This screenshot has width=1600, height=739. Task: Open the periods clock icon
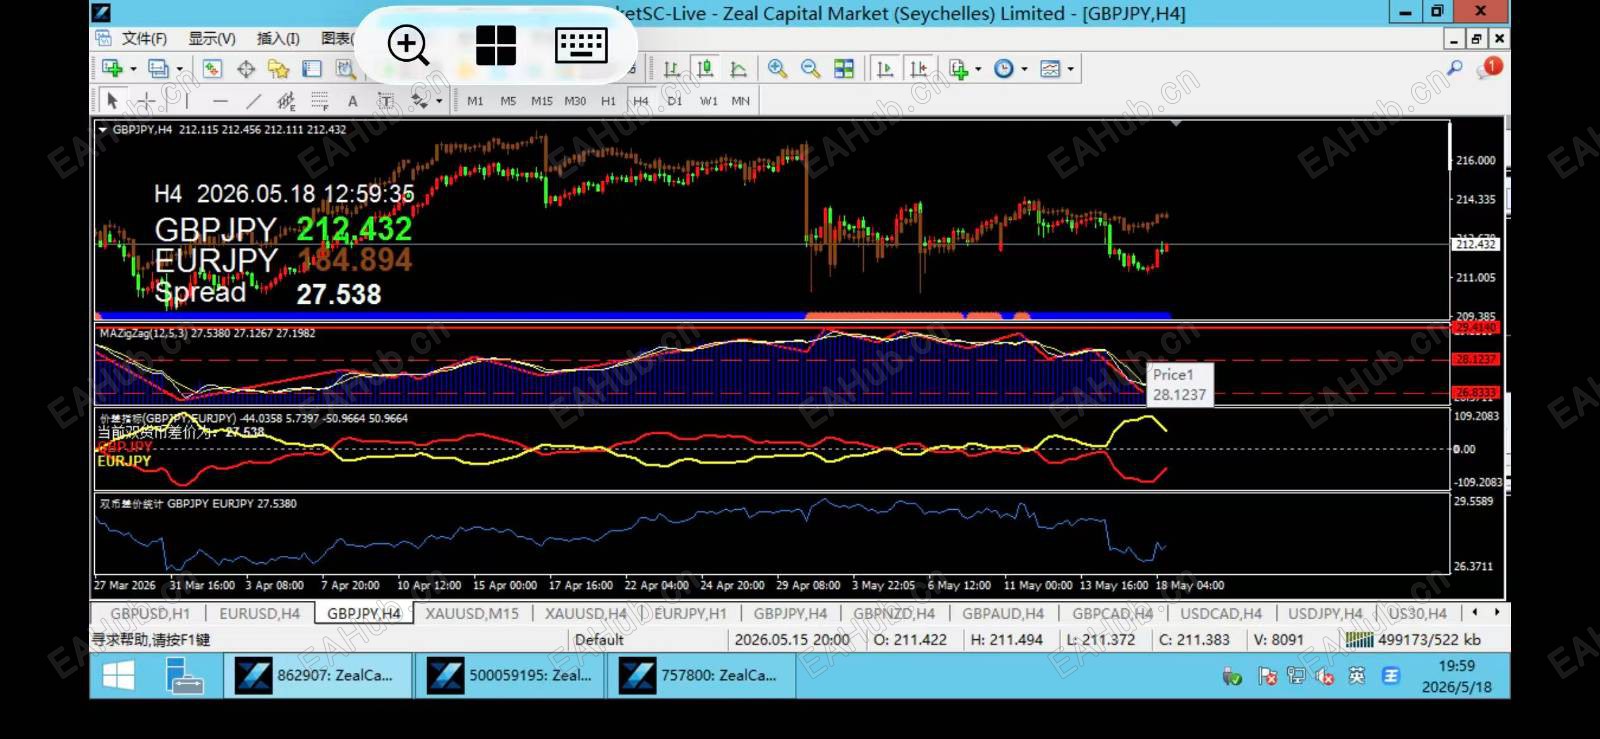click(1004, 68)
